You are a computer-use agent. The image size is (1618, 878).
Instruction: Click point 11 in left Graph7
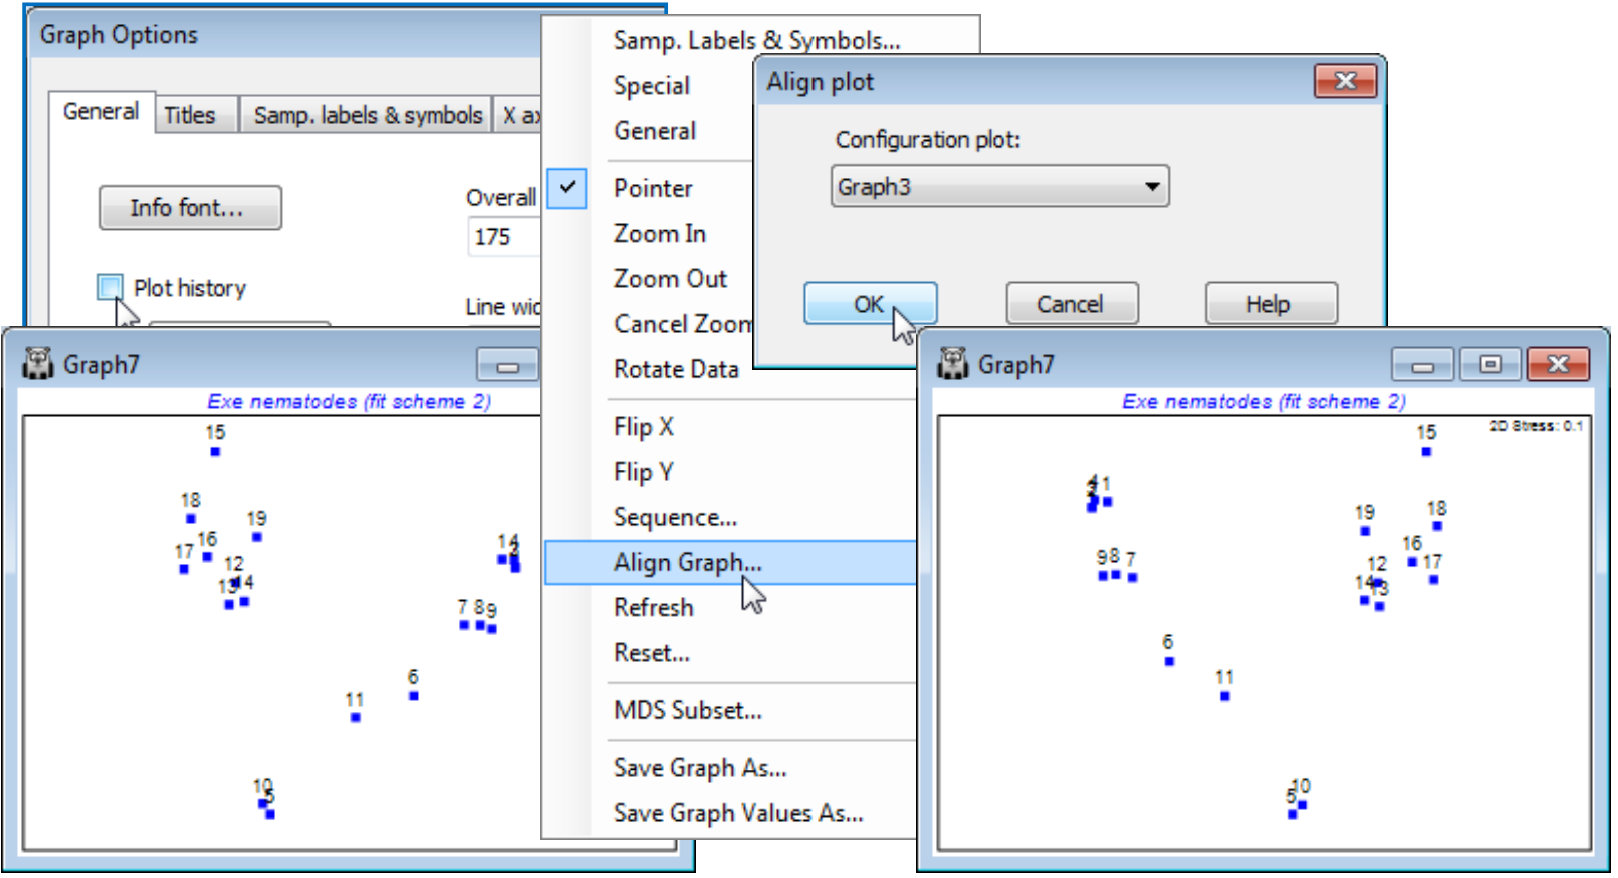pyautogui.click(x=356, y=717)
